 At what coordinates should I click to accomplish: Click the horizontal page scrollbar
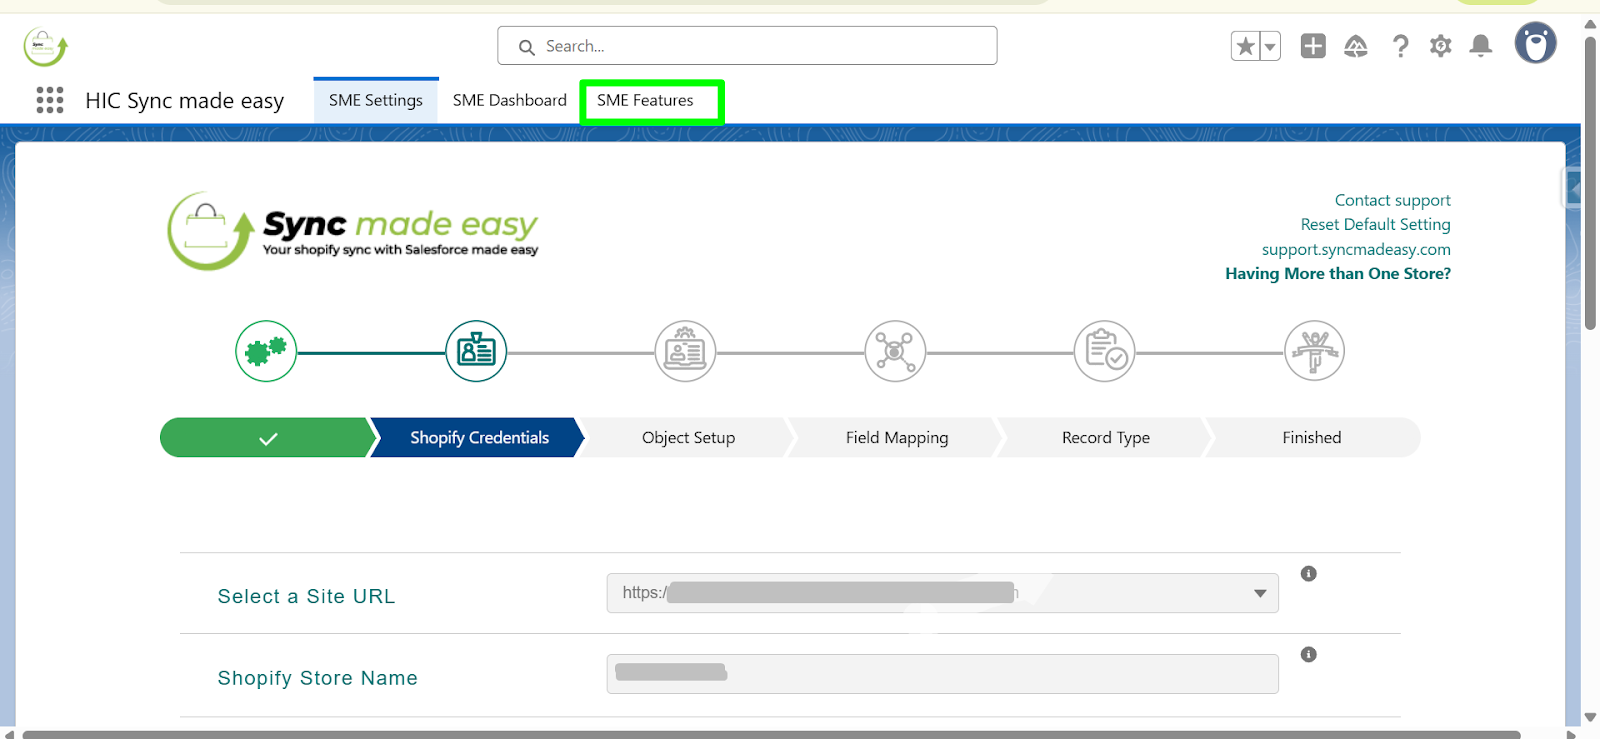tap(770, 734)
